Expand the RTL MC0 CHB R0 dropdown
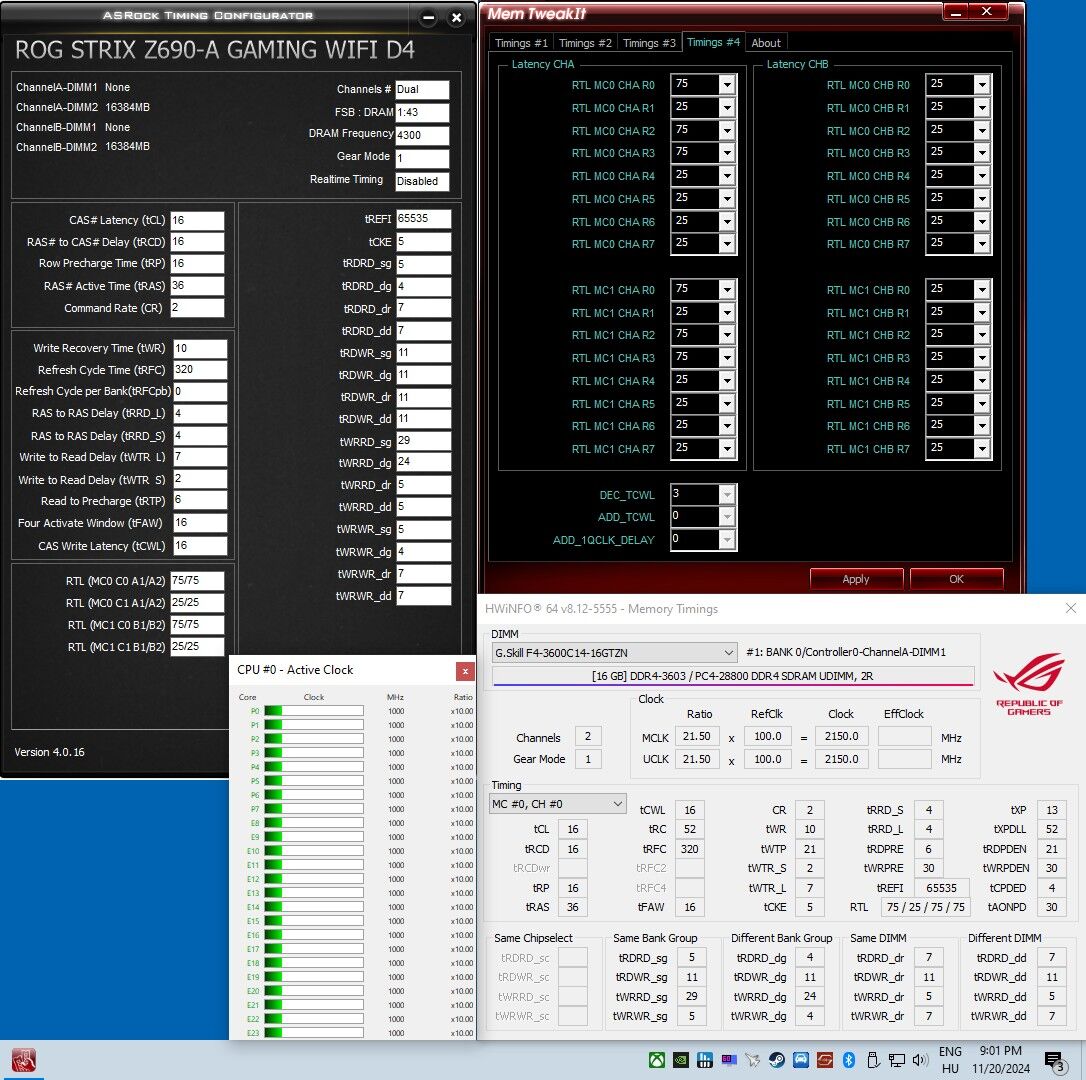Screen dimensions: 1086x1080 click(x=981, y=85)
